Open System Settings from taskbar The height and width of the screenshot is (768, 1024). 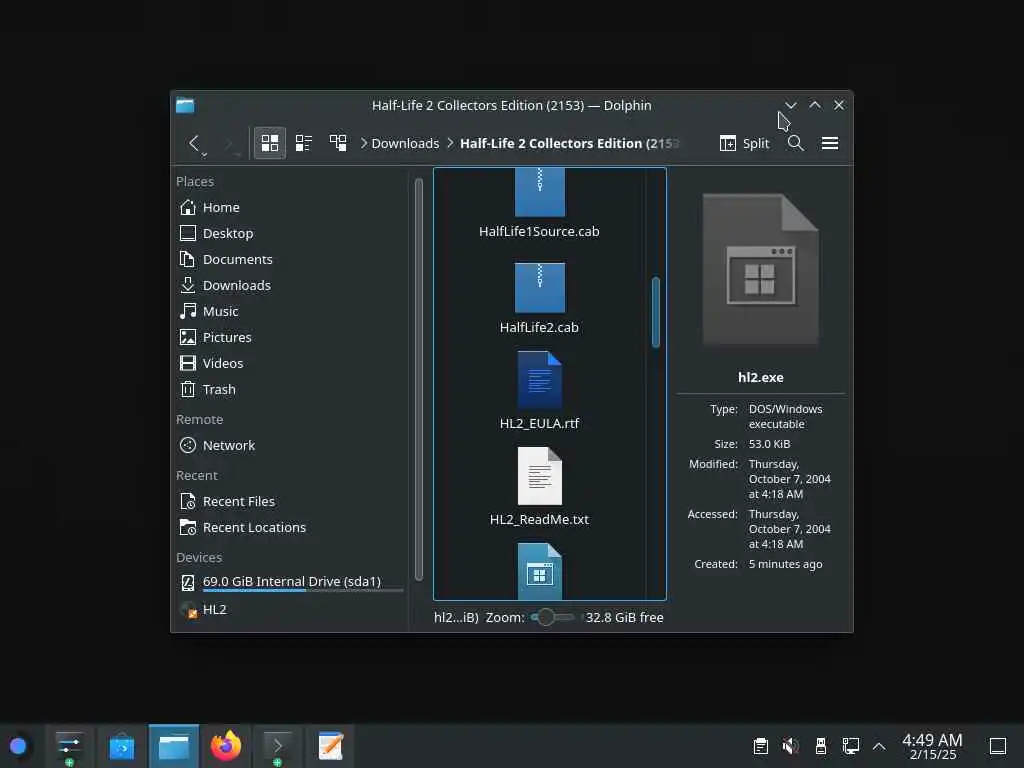click(69, 746)
